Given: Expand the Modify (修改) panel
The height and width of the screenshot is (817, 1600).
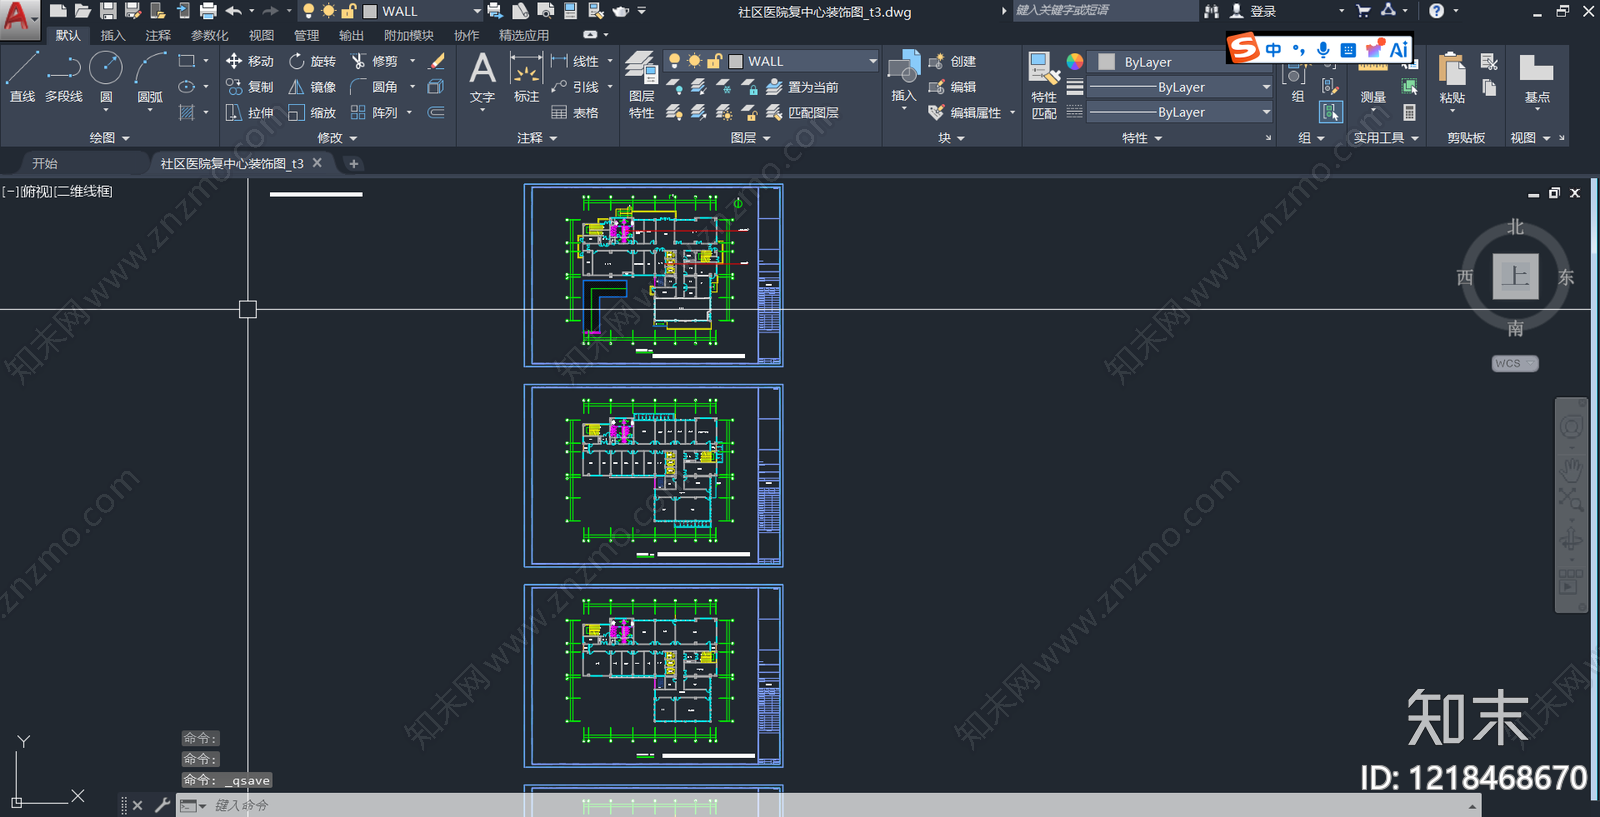Looking at the screenshot, I should click(x=337, y=138).
